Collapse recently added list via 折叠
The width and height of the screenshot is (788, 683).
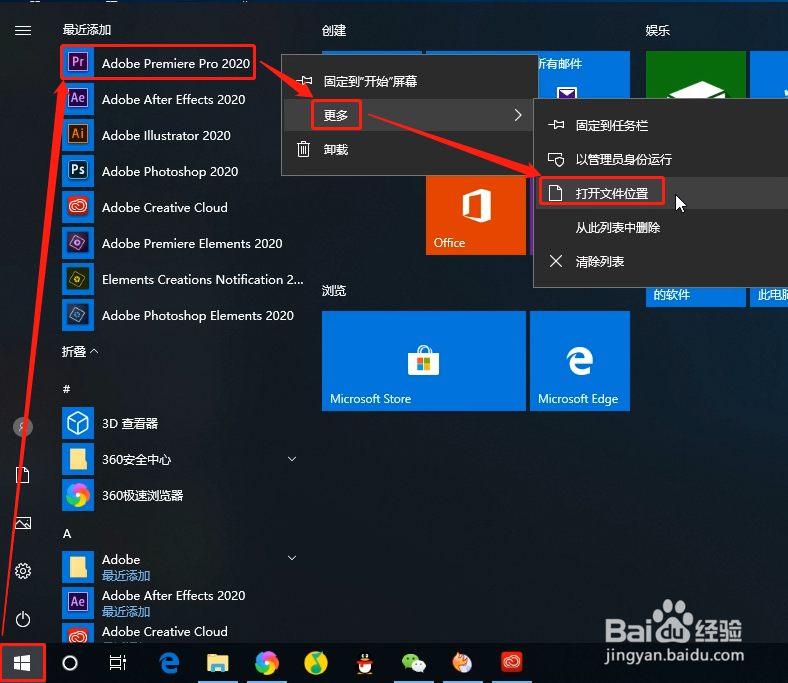pyautogui.click(x=80, y=351)
